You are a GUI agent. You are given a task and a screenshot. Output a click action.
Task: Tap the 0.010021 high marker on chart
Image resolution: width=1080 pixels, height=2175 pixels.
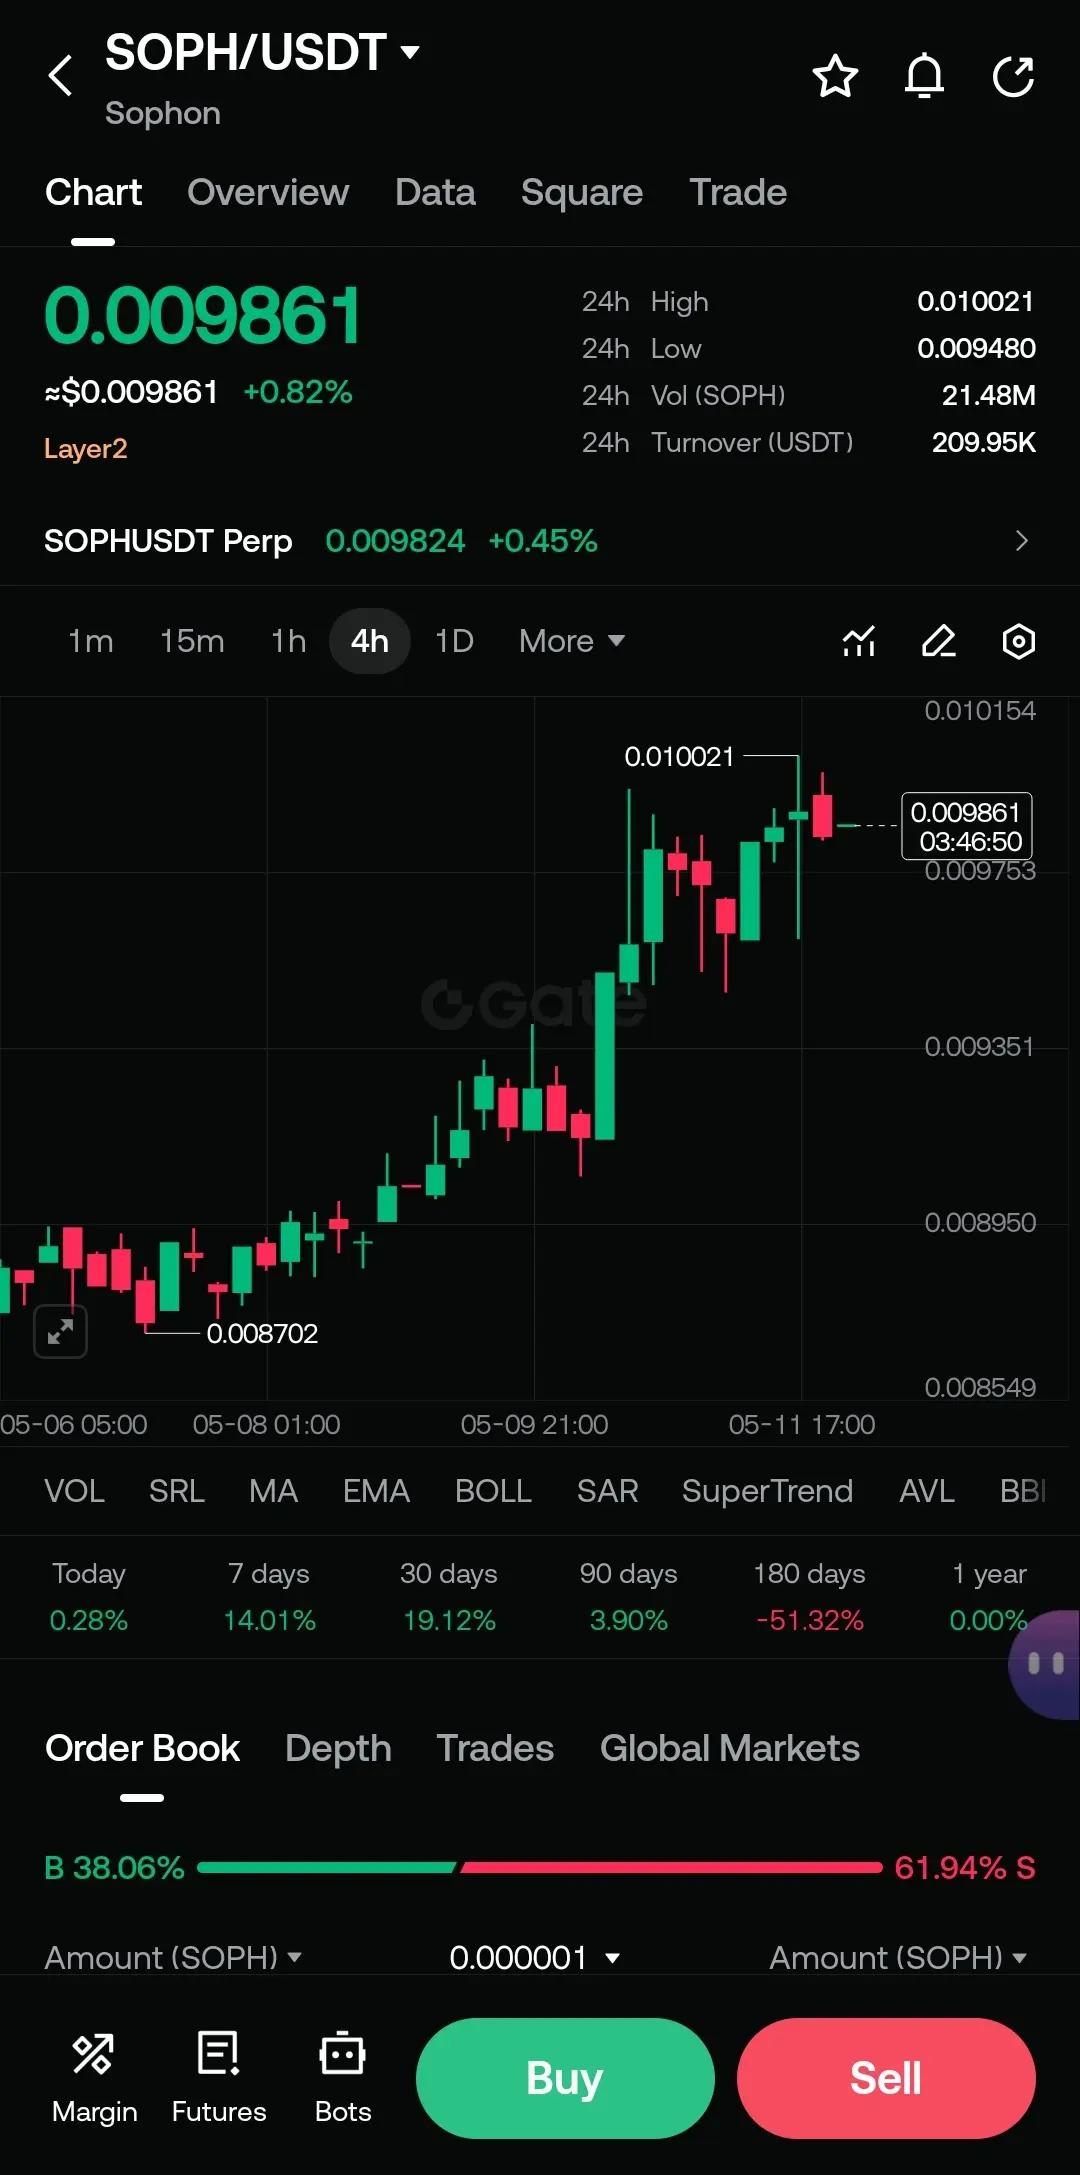click(x=679, y=757)
